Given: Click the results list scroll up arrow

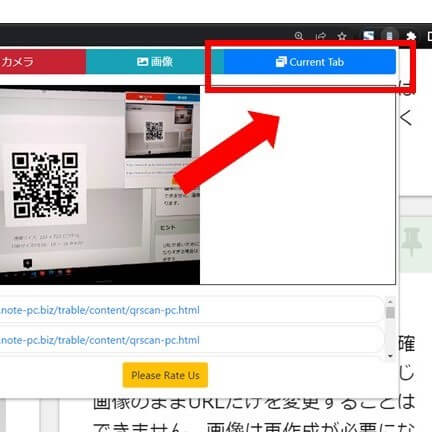Looking at the screenshot, I should click(390, 301).
